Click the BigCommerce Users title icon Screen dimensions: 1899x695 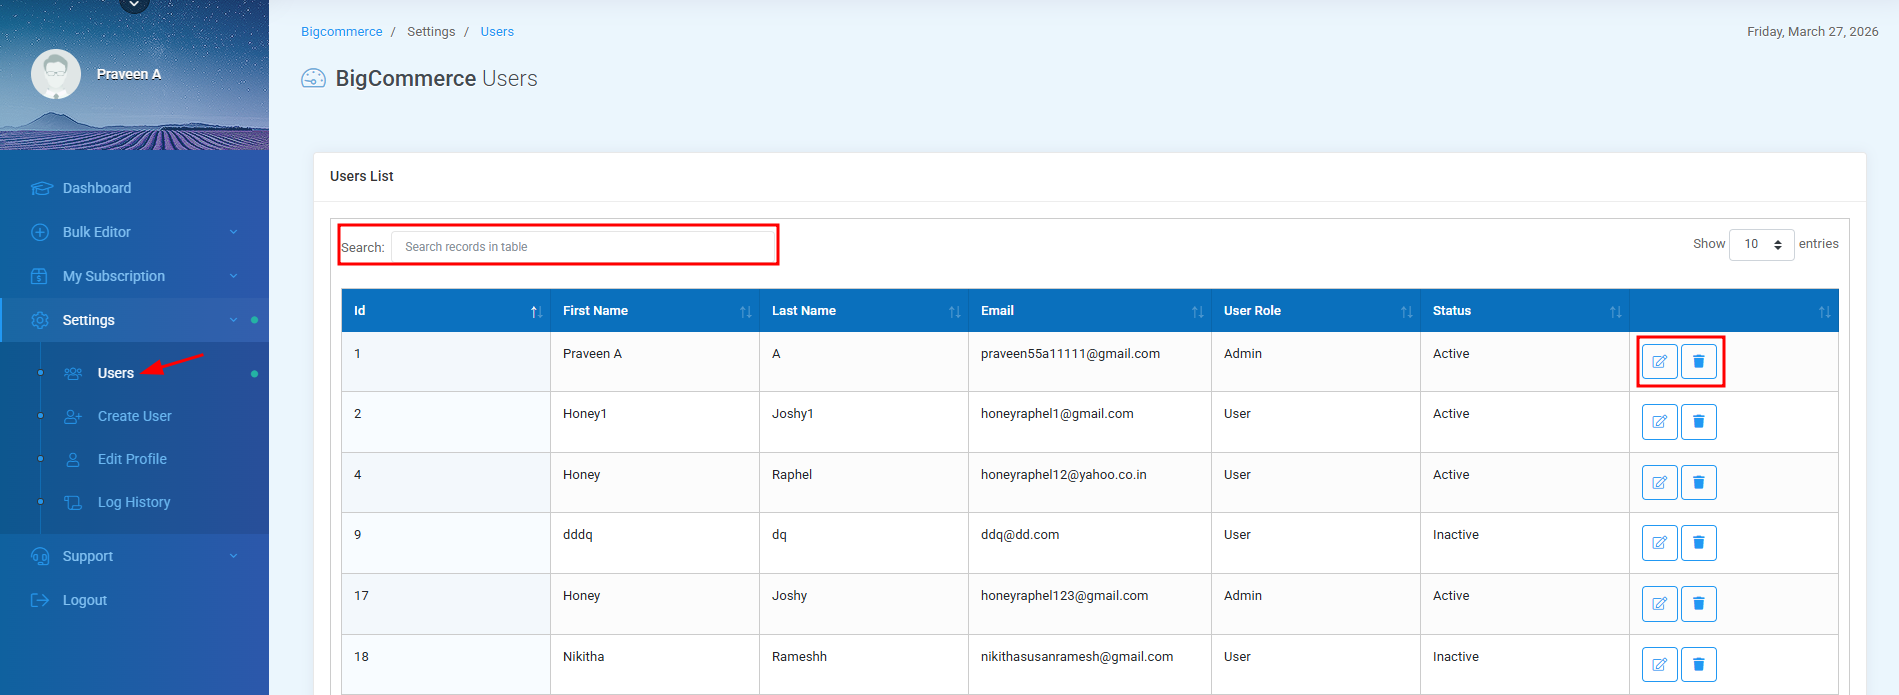pos(314,78)
